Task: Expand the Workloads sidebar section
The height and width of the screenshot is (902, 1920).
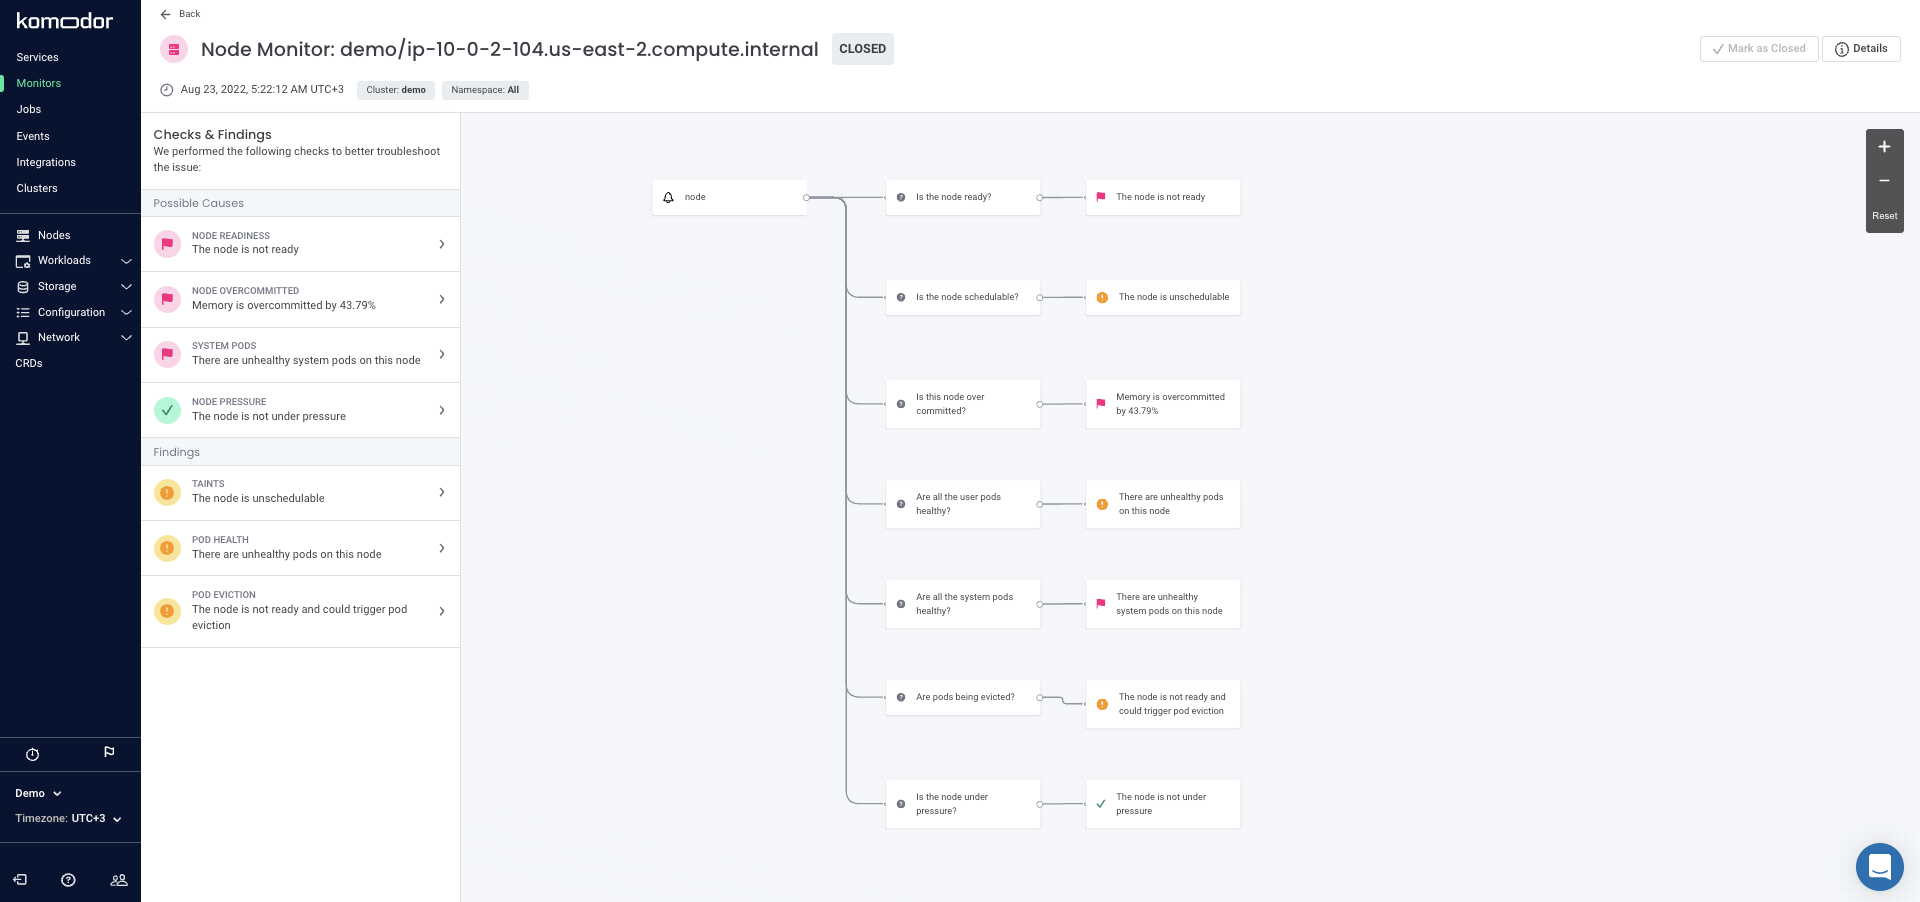Action: coord(126,261)
